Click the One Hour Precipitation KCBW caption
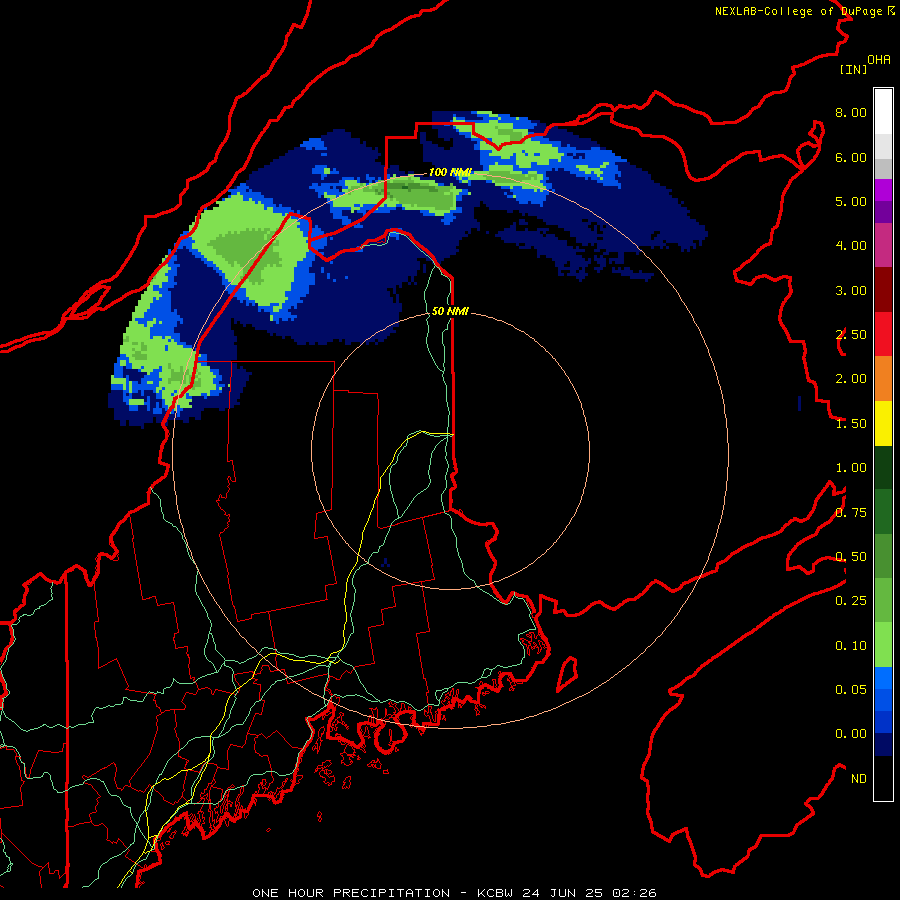 [x=454, y=893]
